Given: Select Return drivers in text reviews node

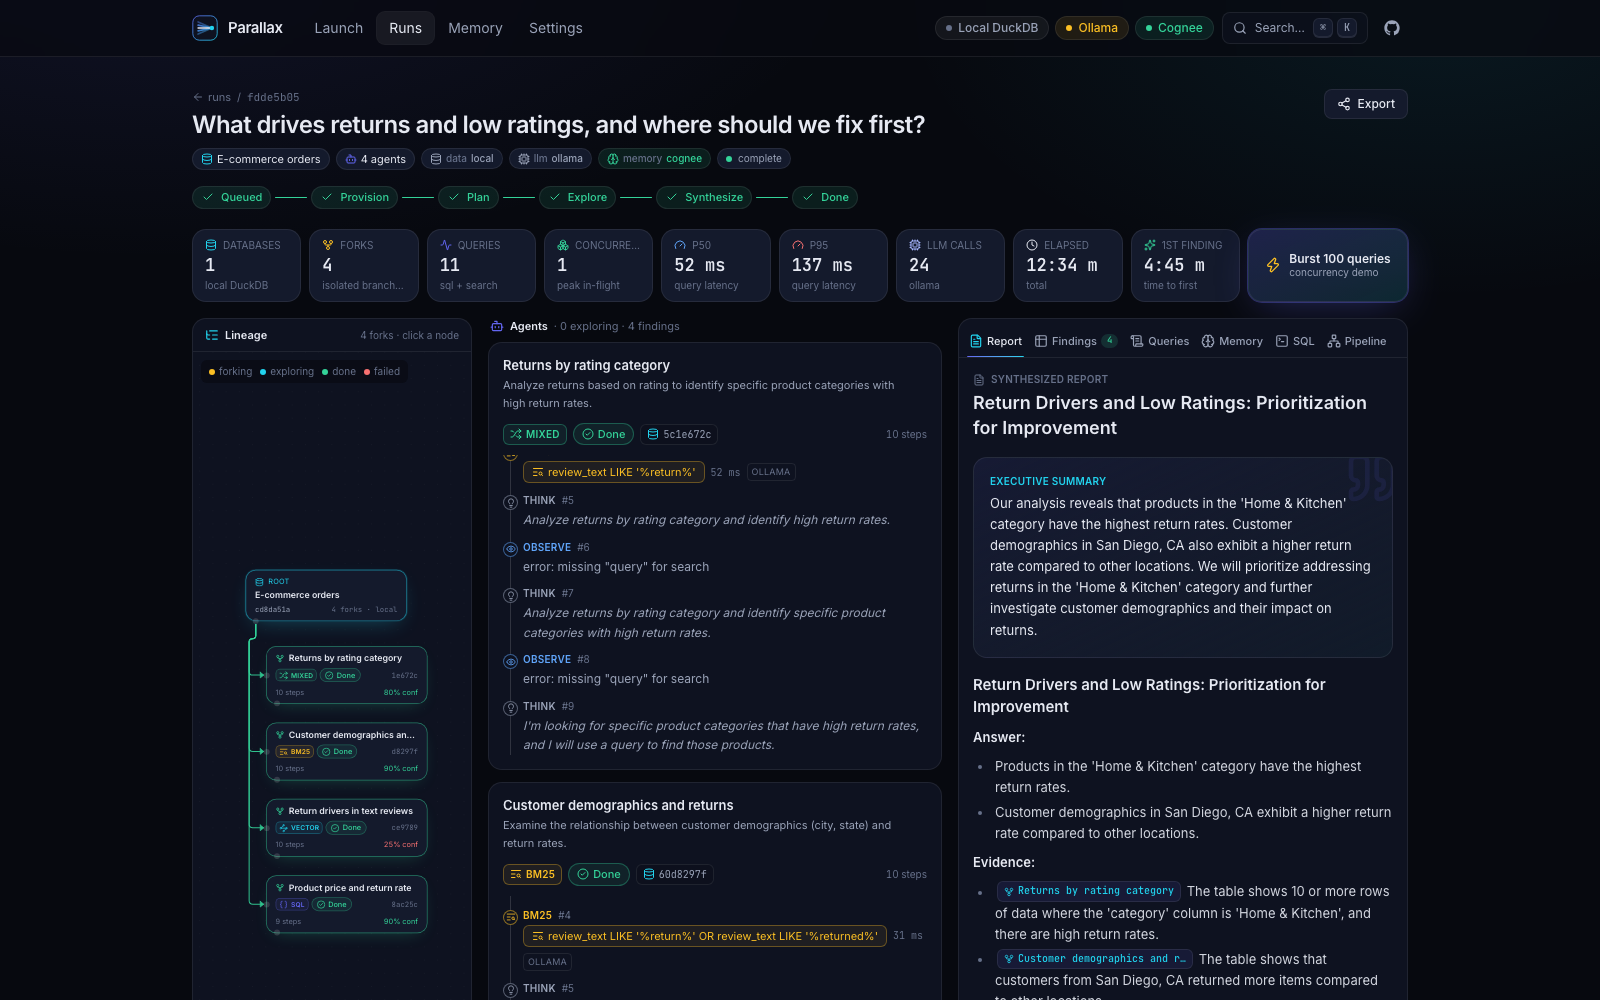Looking at the screenshot, I should [347, 827].
